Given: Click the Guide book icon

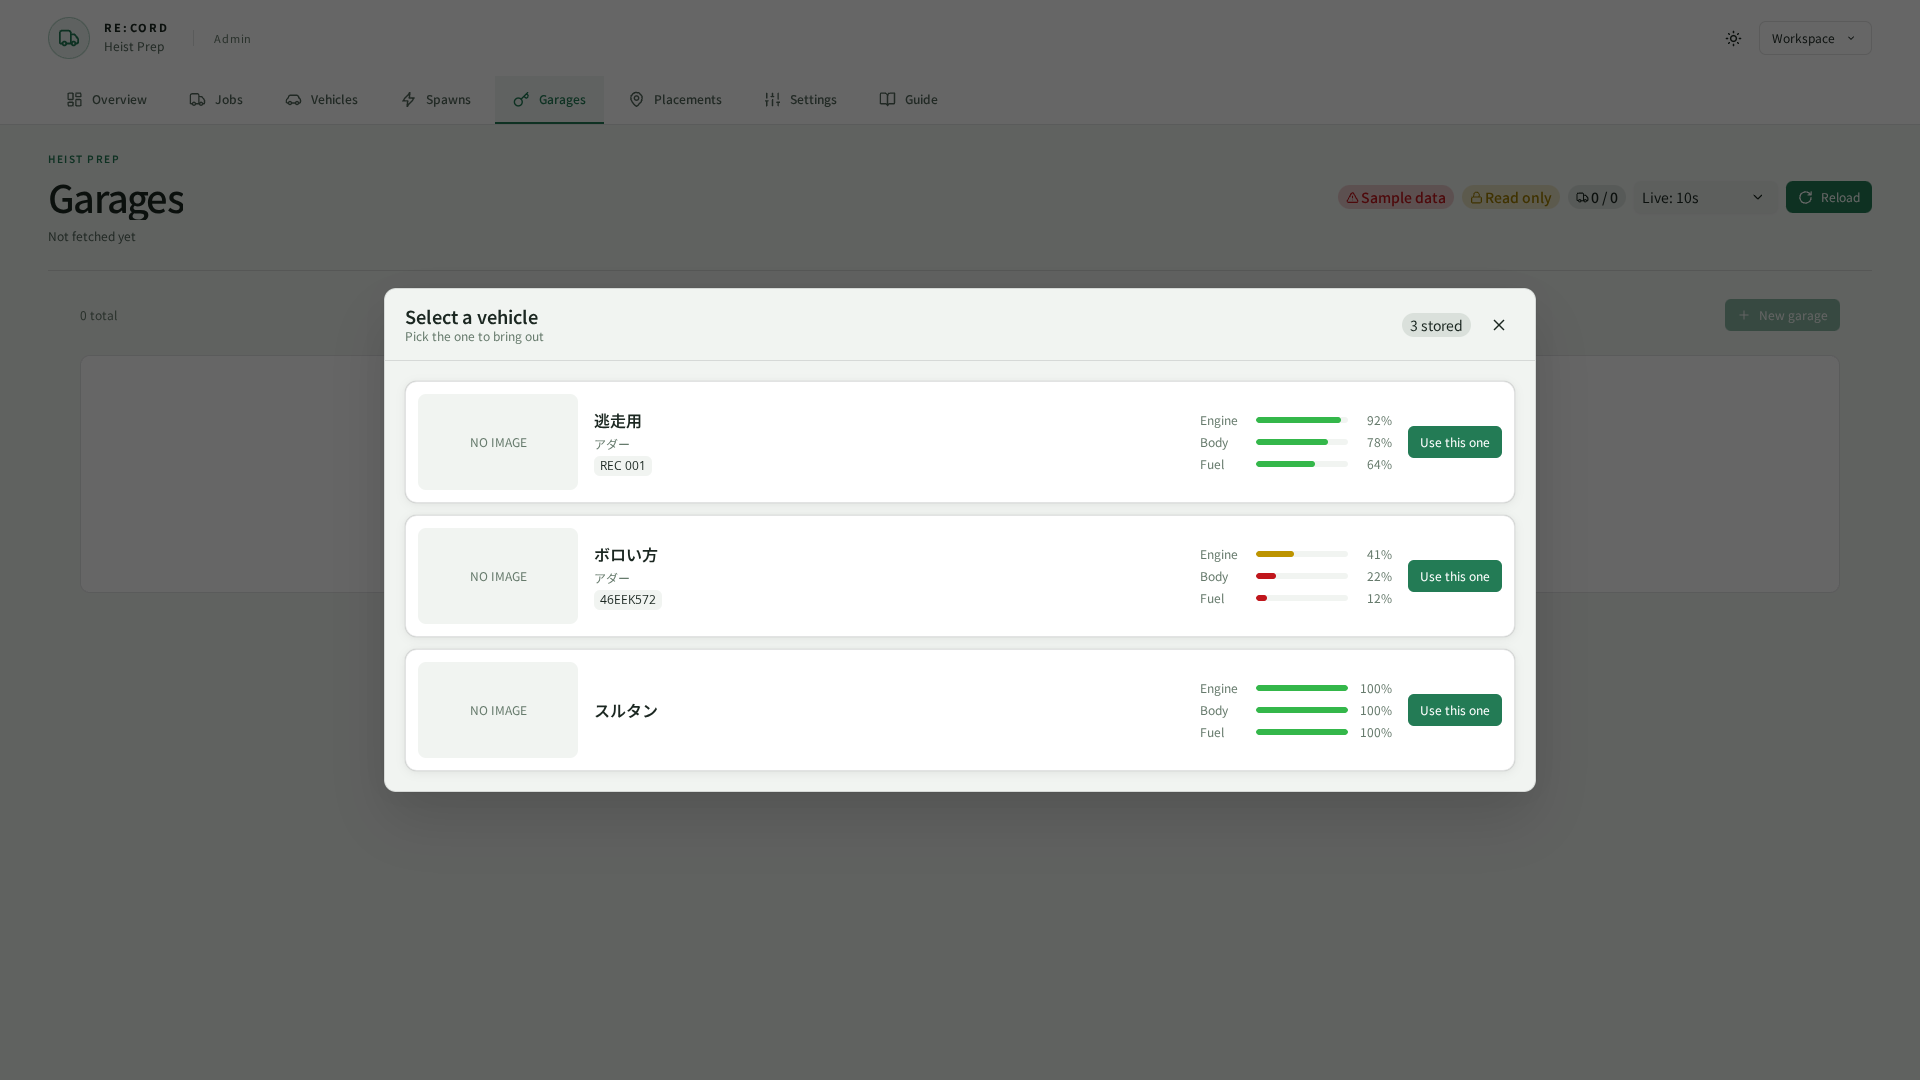Looking at the screenshot, I should 887,100.
